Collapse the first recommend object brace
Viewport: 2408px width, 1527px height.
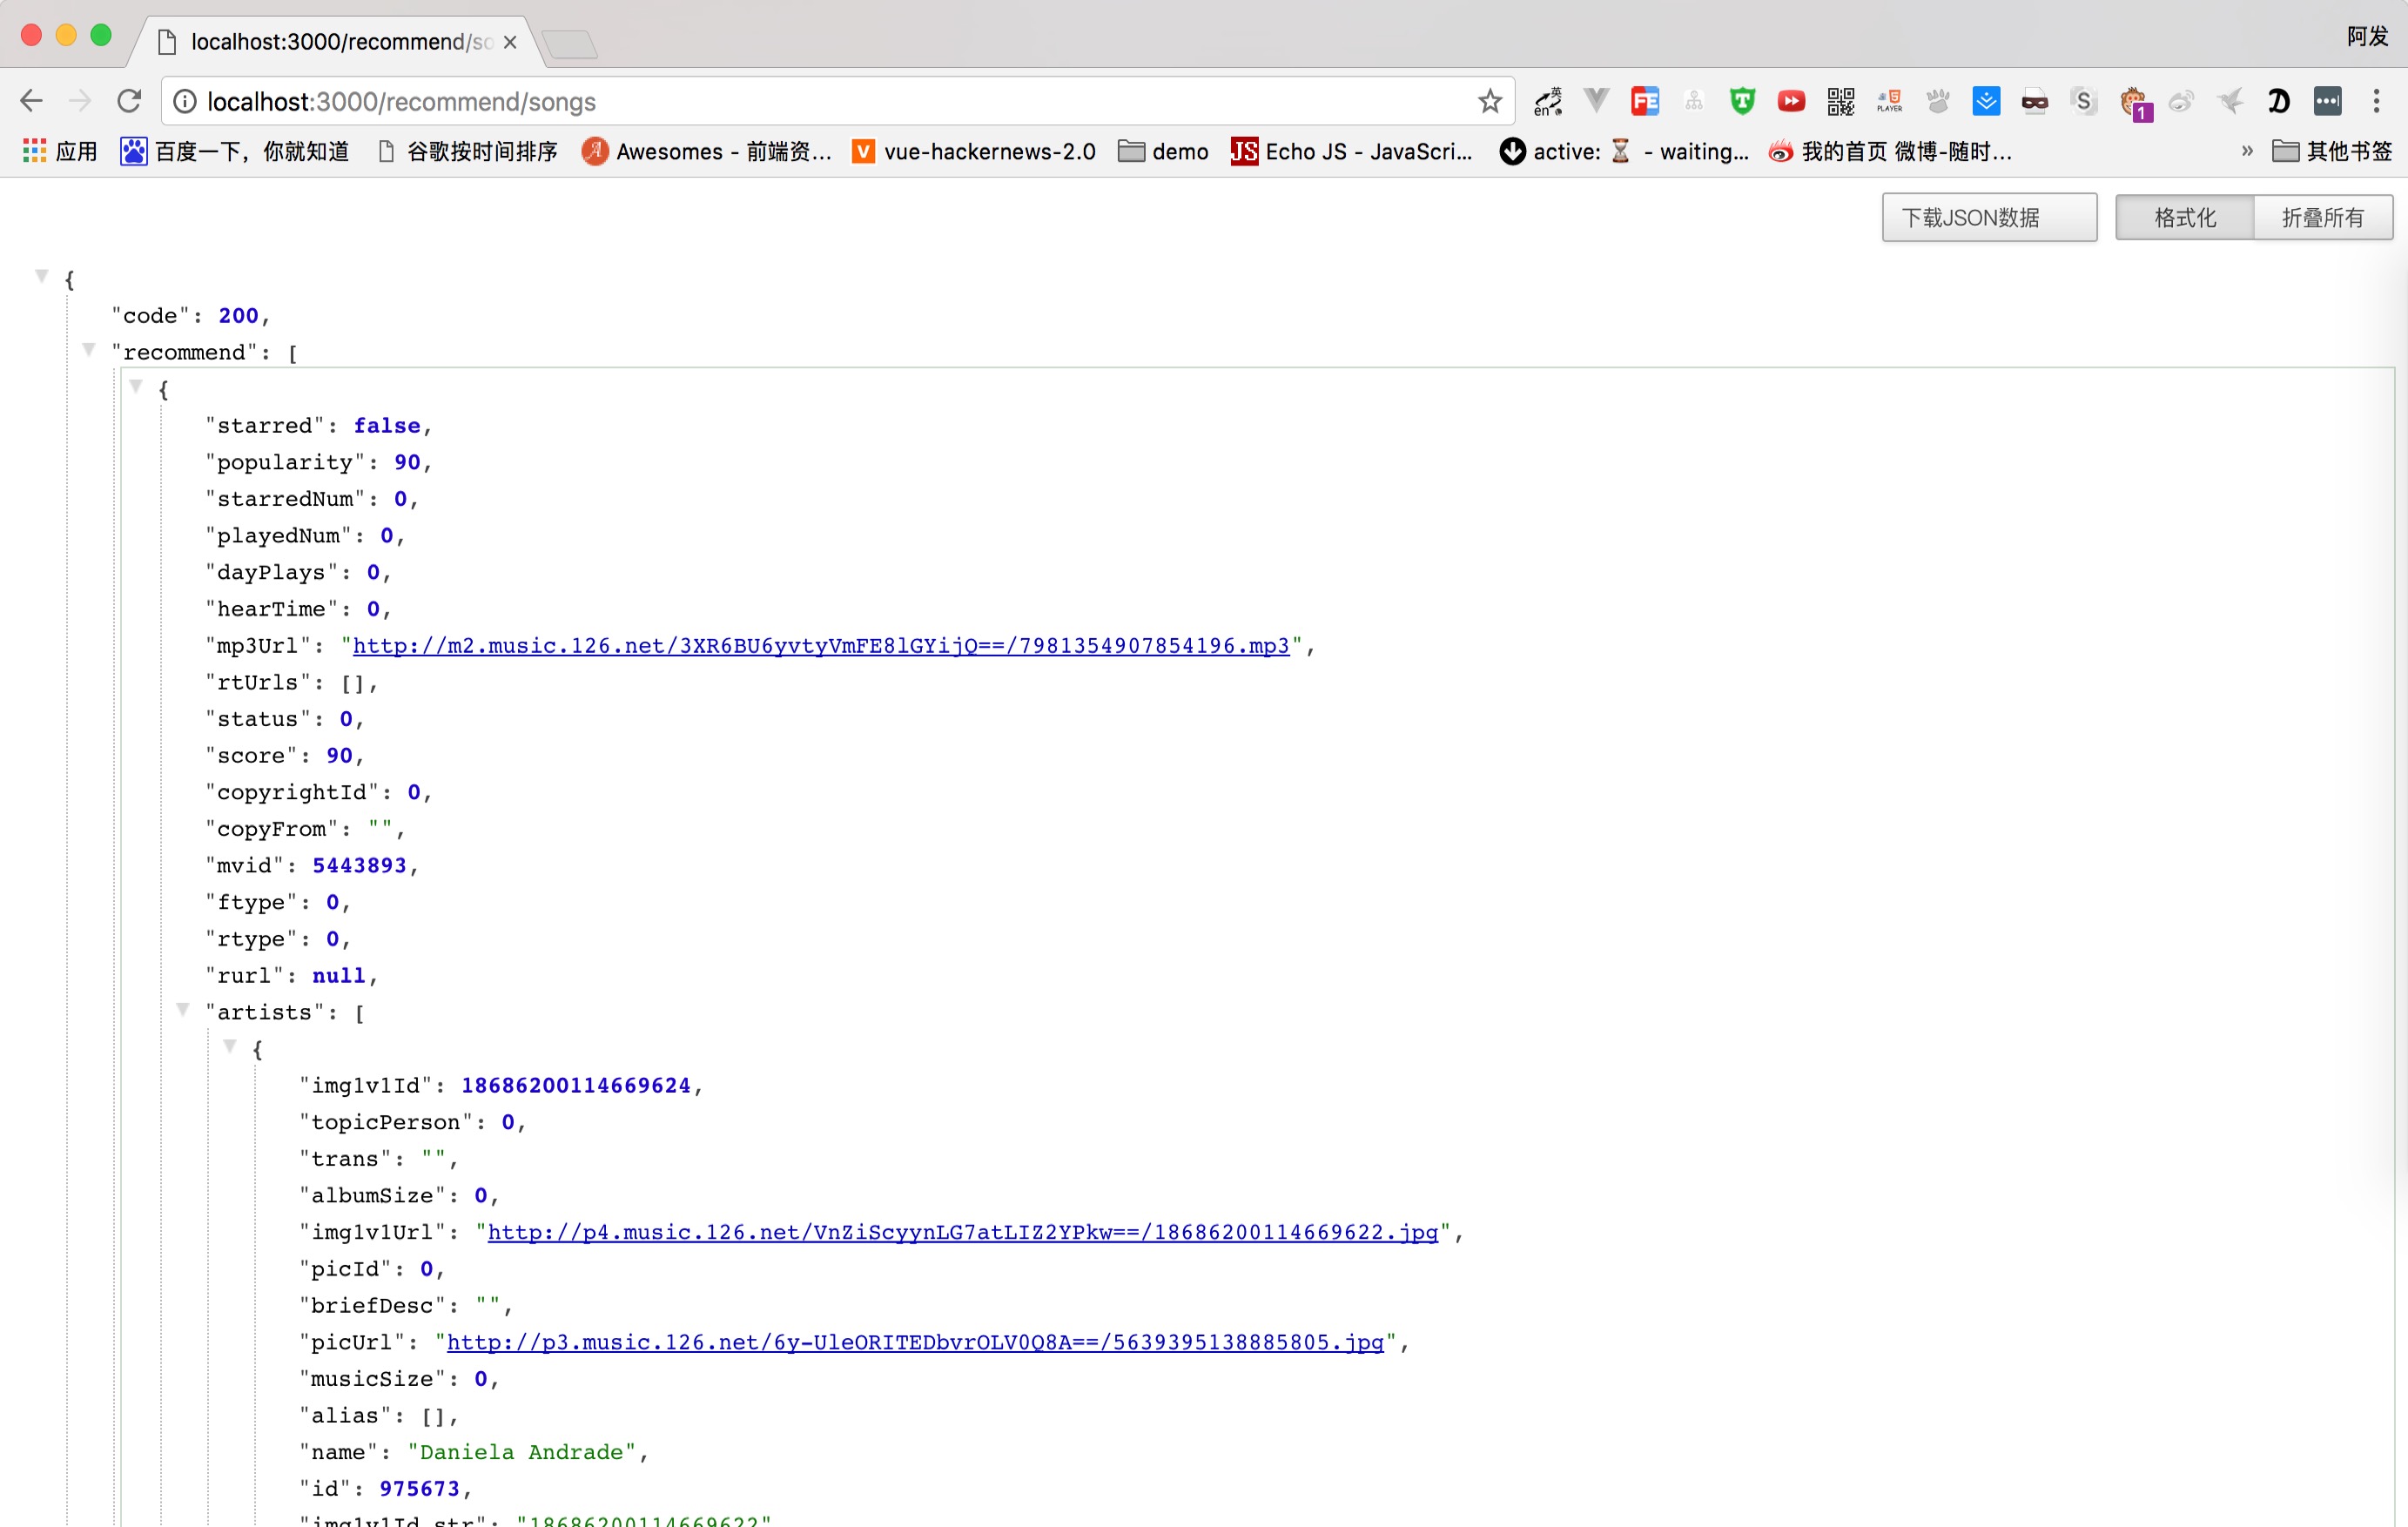pos(136,387)
